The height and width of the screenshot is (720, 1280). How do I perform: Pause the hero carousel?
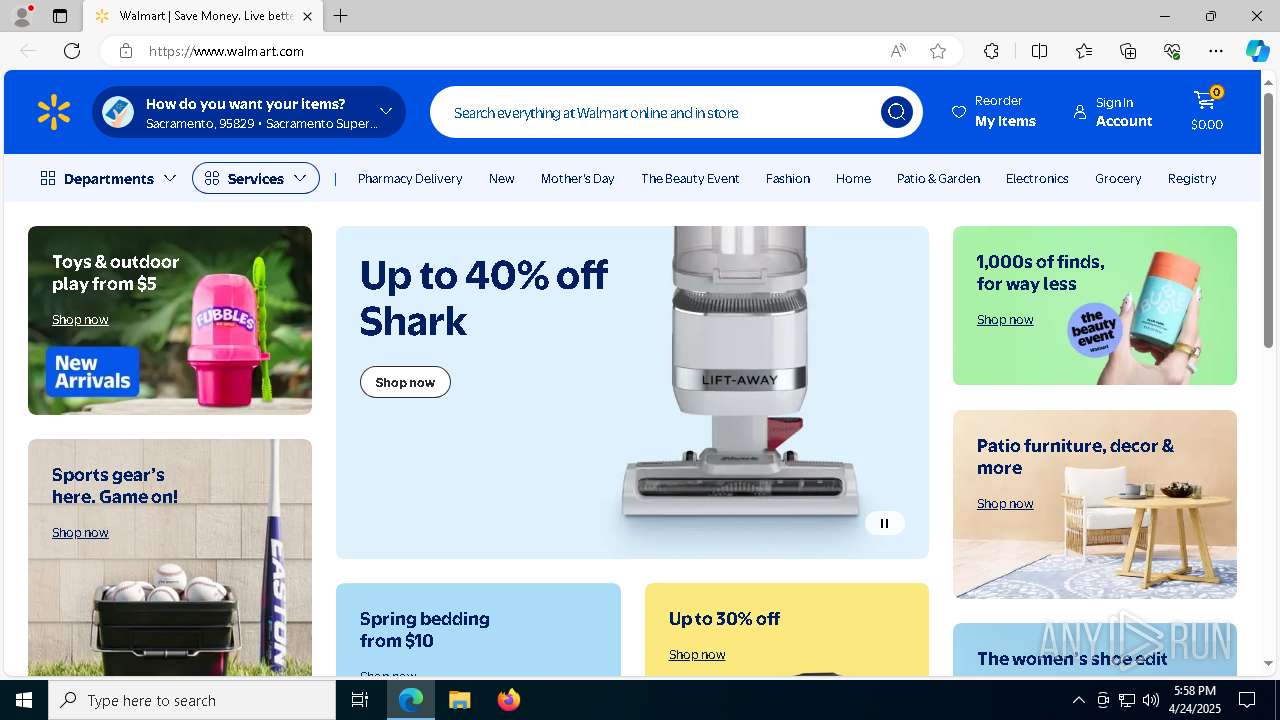(884, 523)
